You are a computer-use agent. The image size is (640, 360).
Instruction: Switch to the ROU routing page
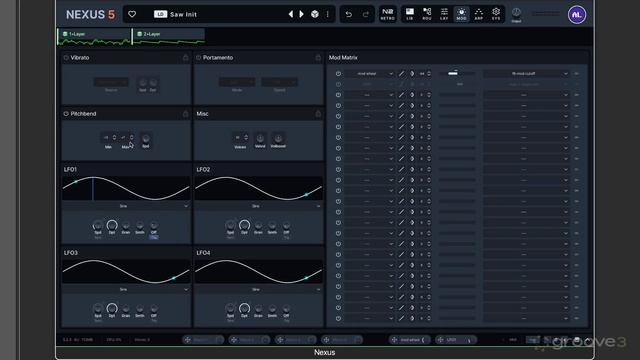click(x=427, y=14)
